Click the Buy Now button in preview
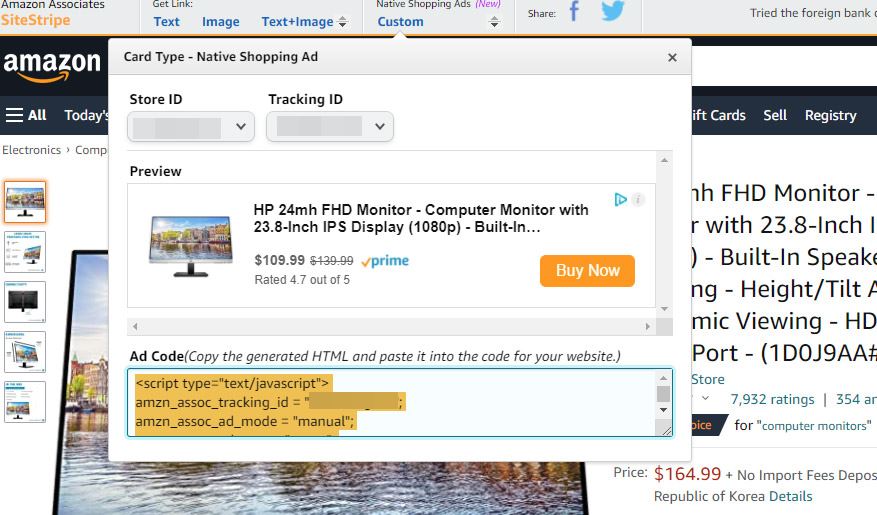Viewport: 877px width, 515px height. [587, 271]
